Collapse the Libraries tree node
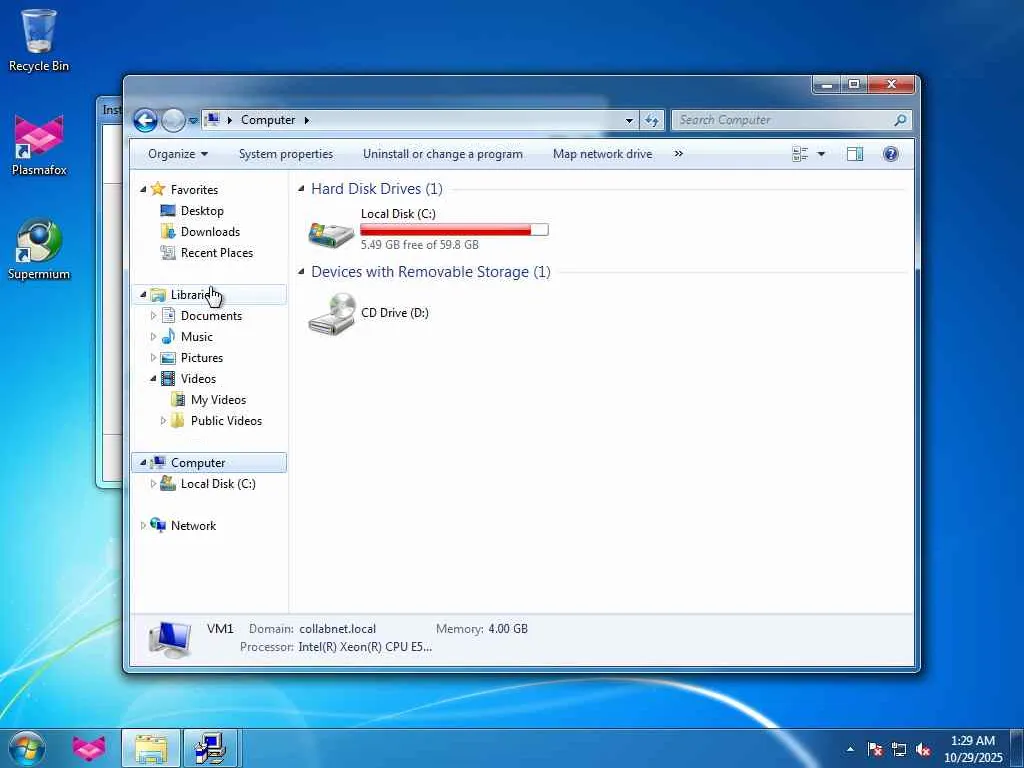This screenshot has height=768, width=1024. 143,295
